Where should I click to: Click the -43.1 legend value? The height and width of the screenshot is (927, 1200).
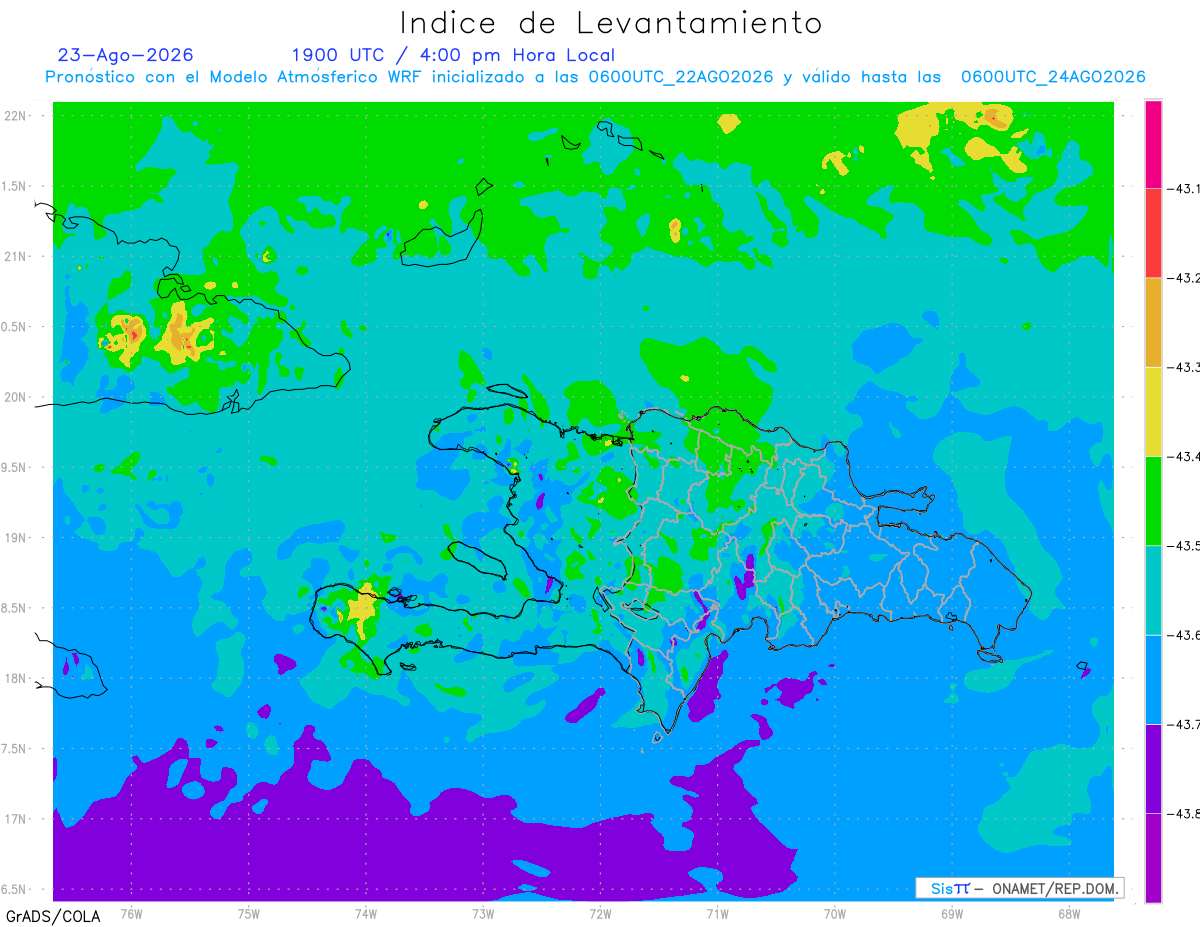pyautogui.click(x=1183, y=188)
